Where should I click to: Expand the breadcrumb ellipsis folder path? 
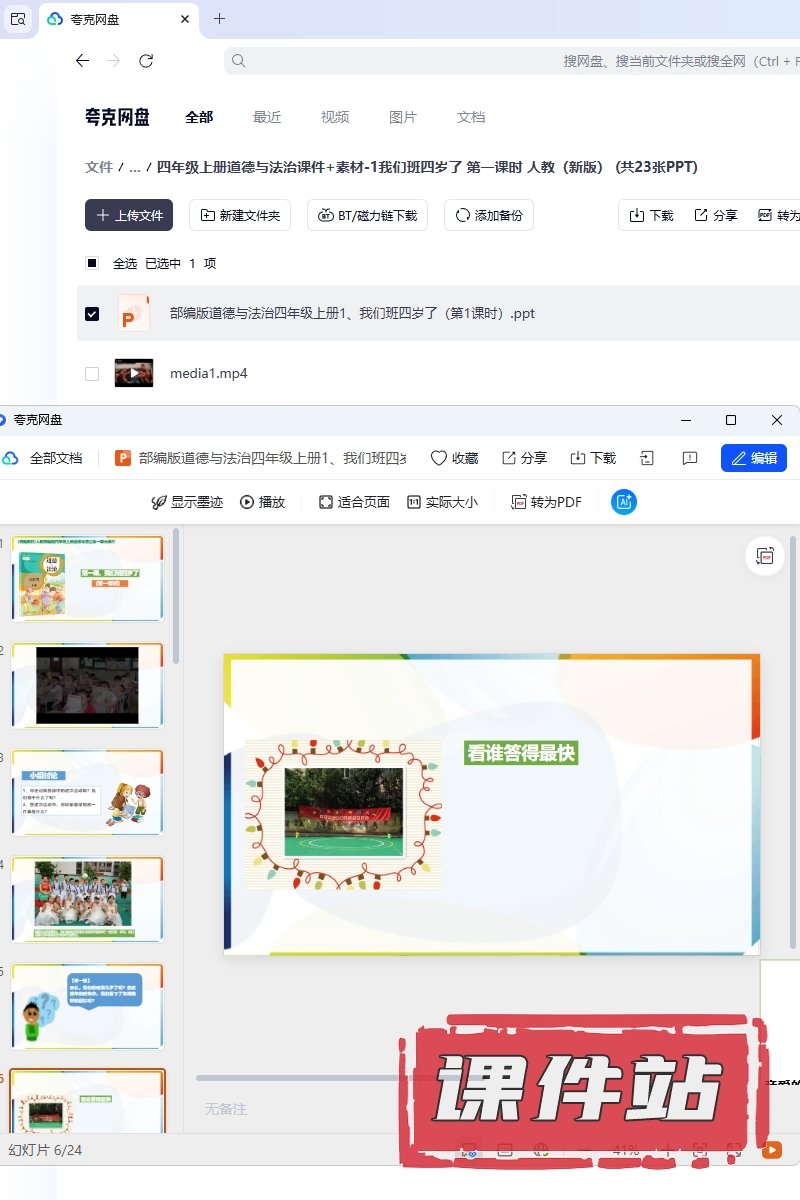click(135, 167)
